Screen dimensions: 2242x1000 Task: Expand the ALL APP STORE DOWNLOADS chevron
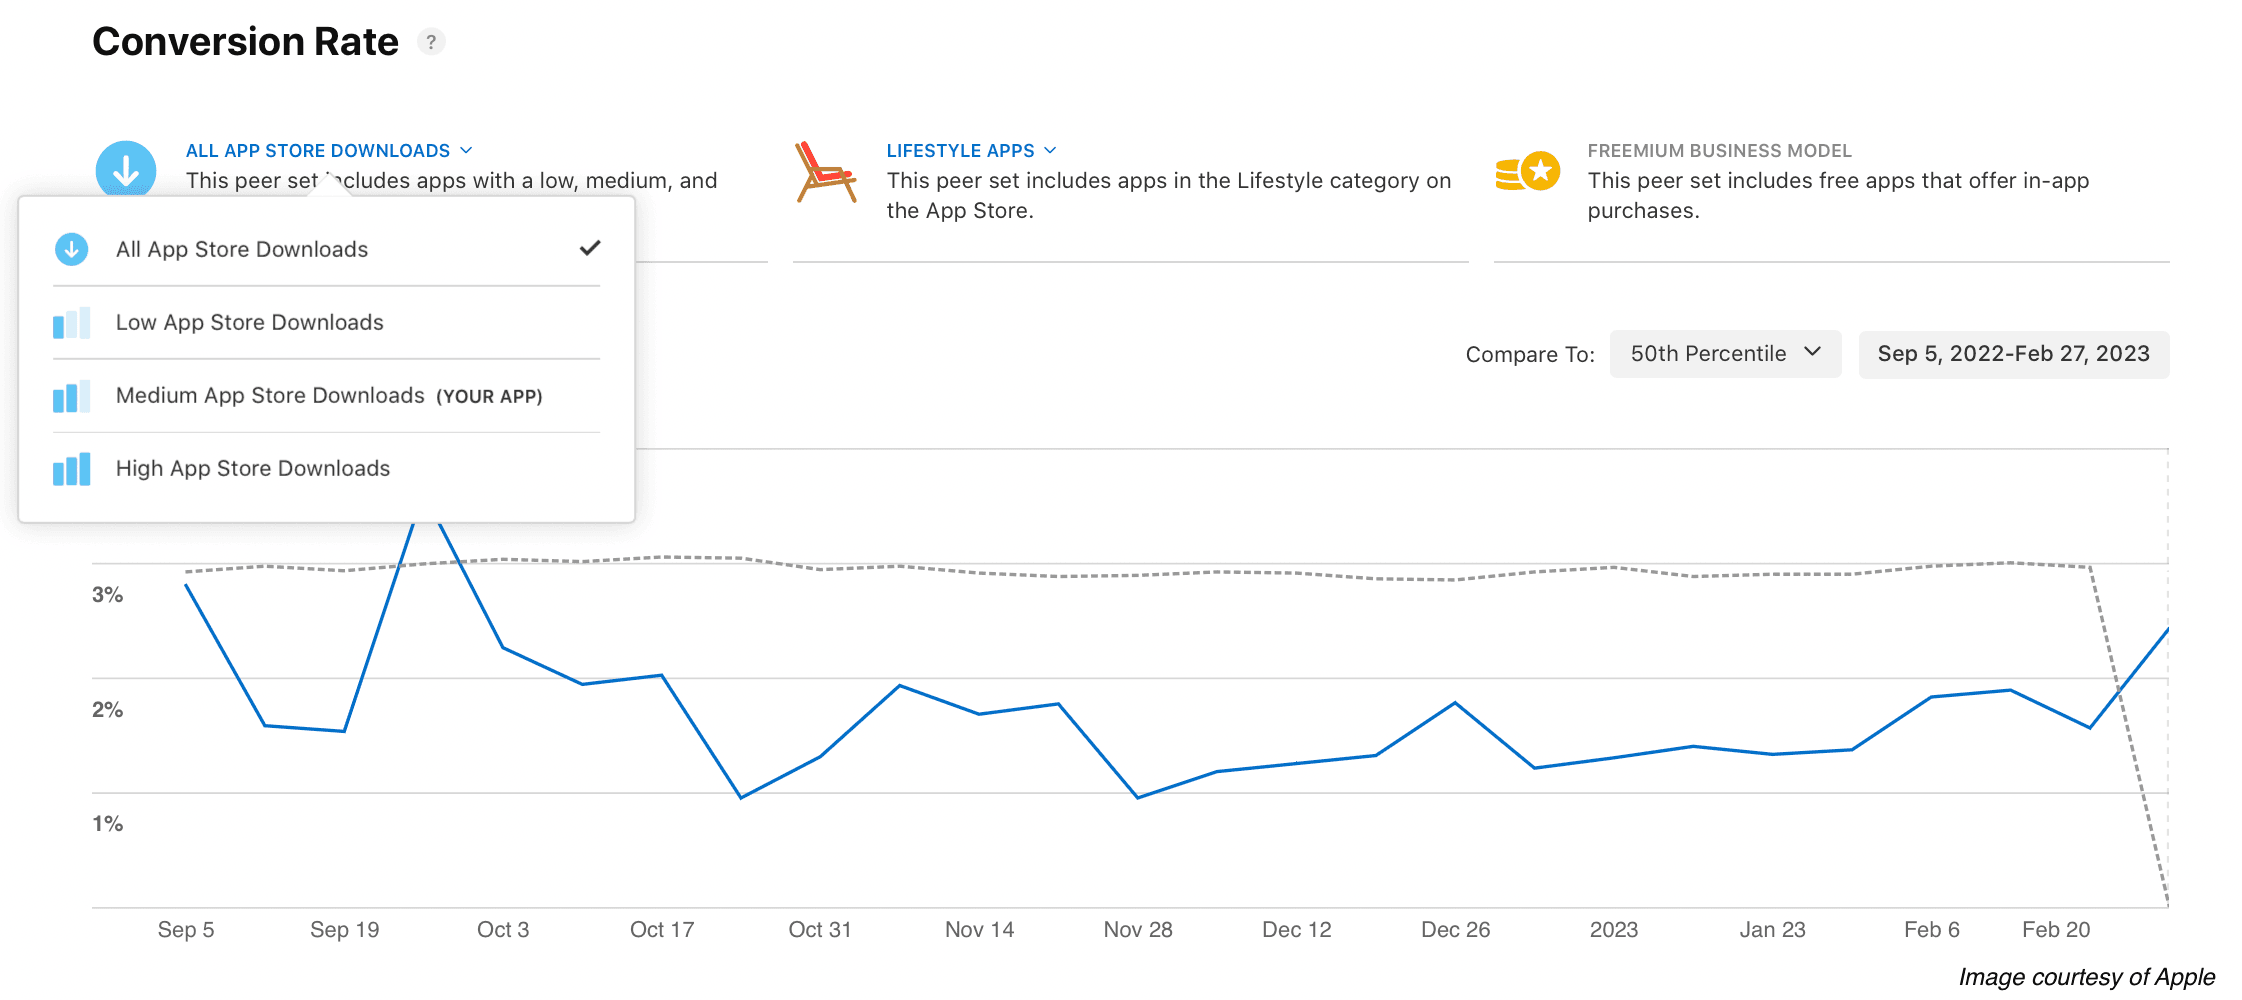(466, 150)
